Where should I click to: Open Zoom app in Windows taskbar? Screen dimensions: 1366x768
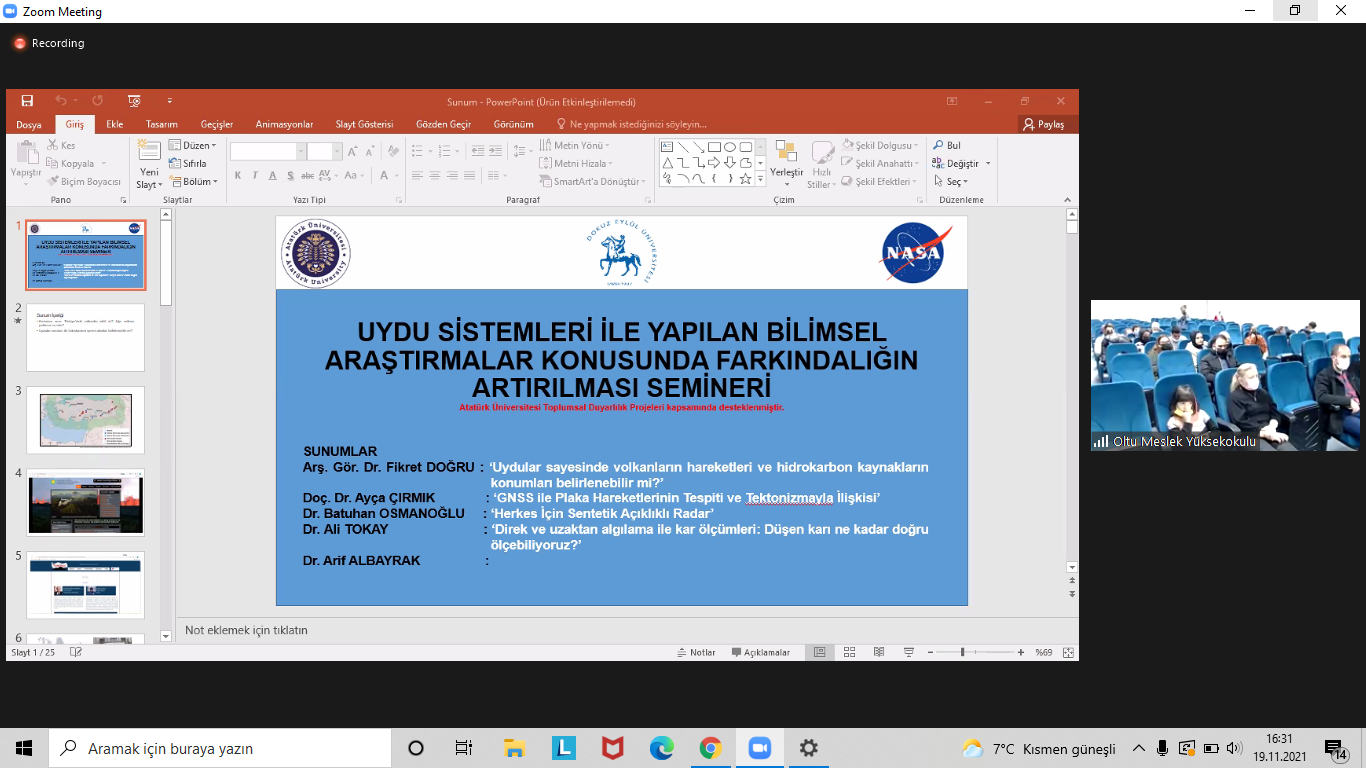click(x=759, y=748)
